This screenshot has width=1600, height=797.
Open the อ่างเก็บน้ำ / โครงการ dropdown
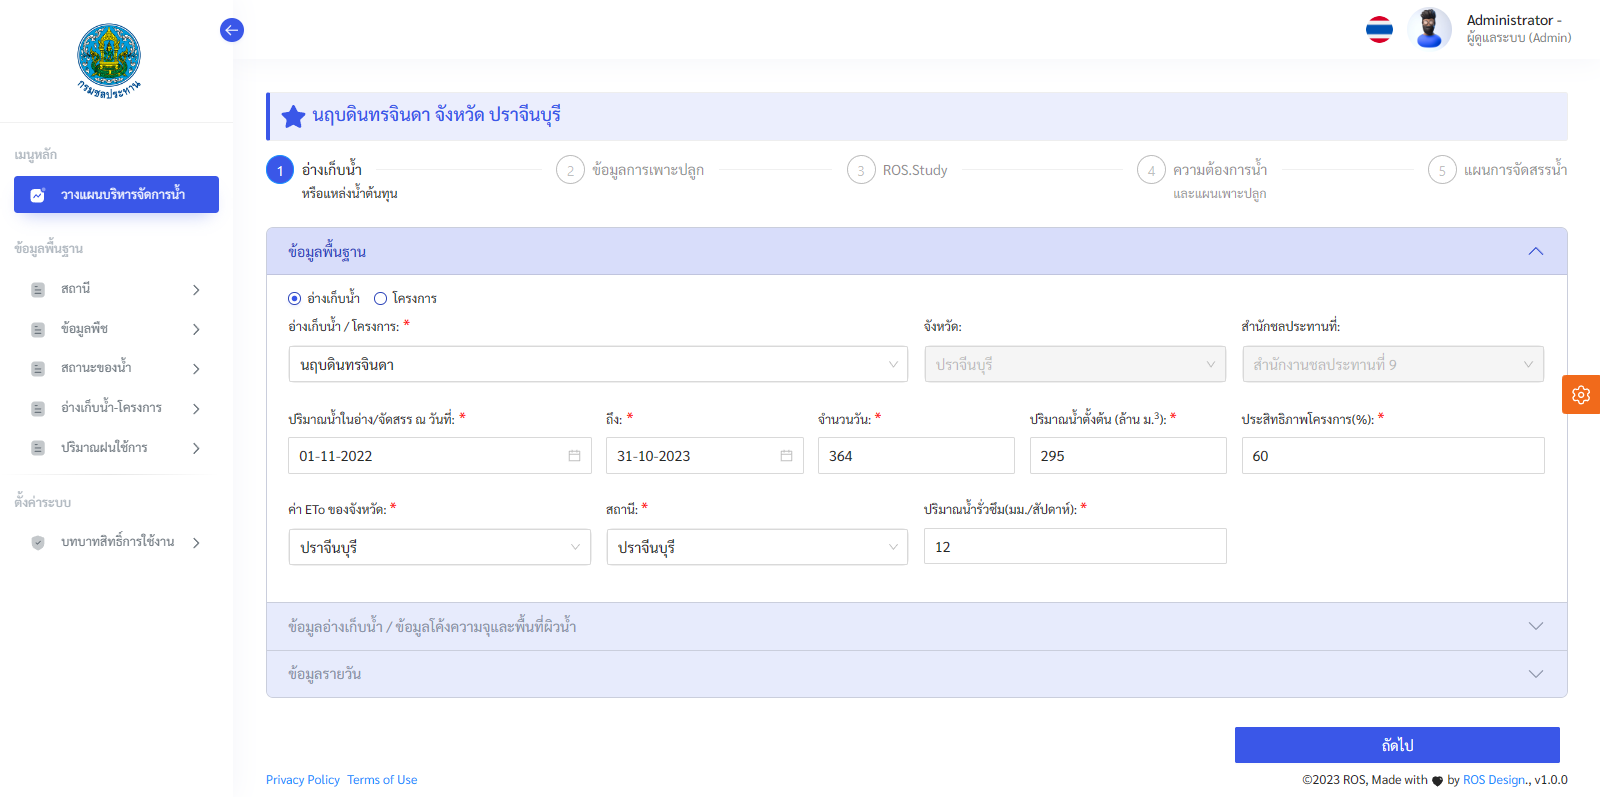click(597, 365)
